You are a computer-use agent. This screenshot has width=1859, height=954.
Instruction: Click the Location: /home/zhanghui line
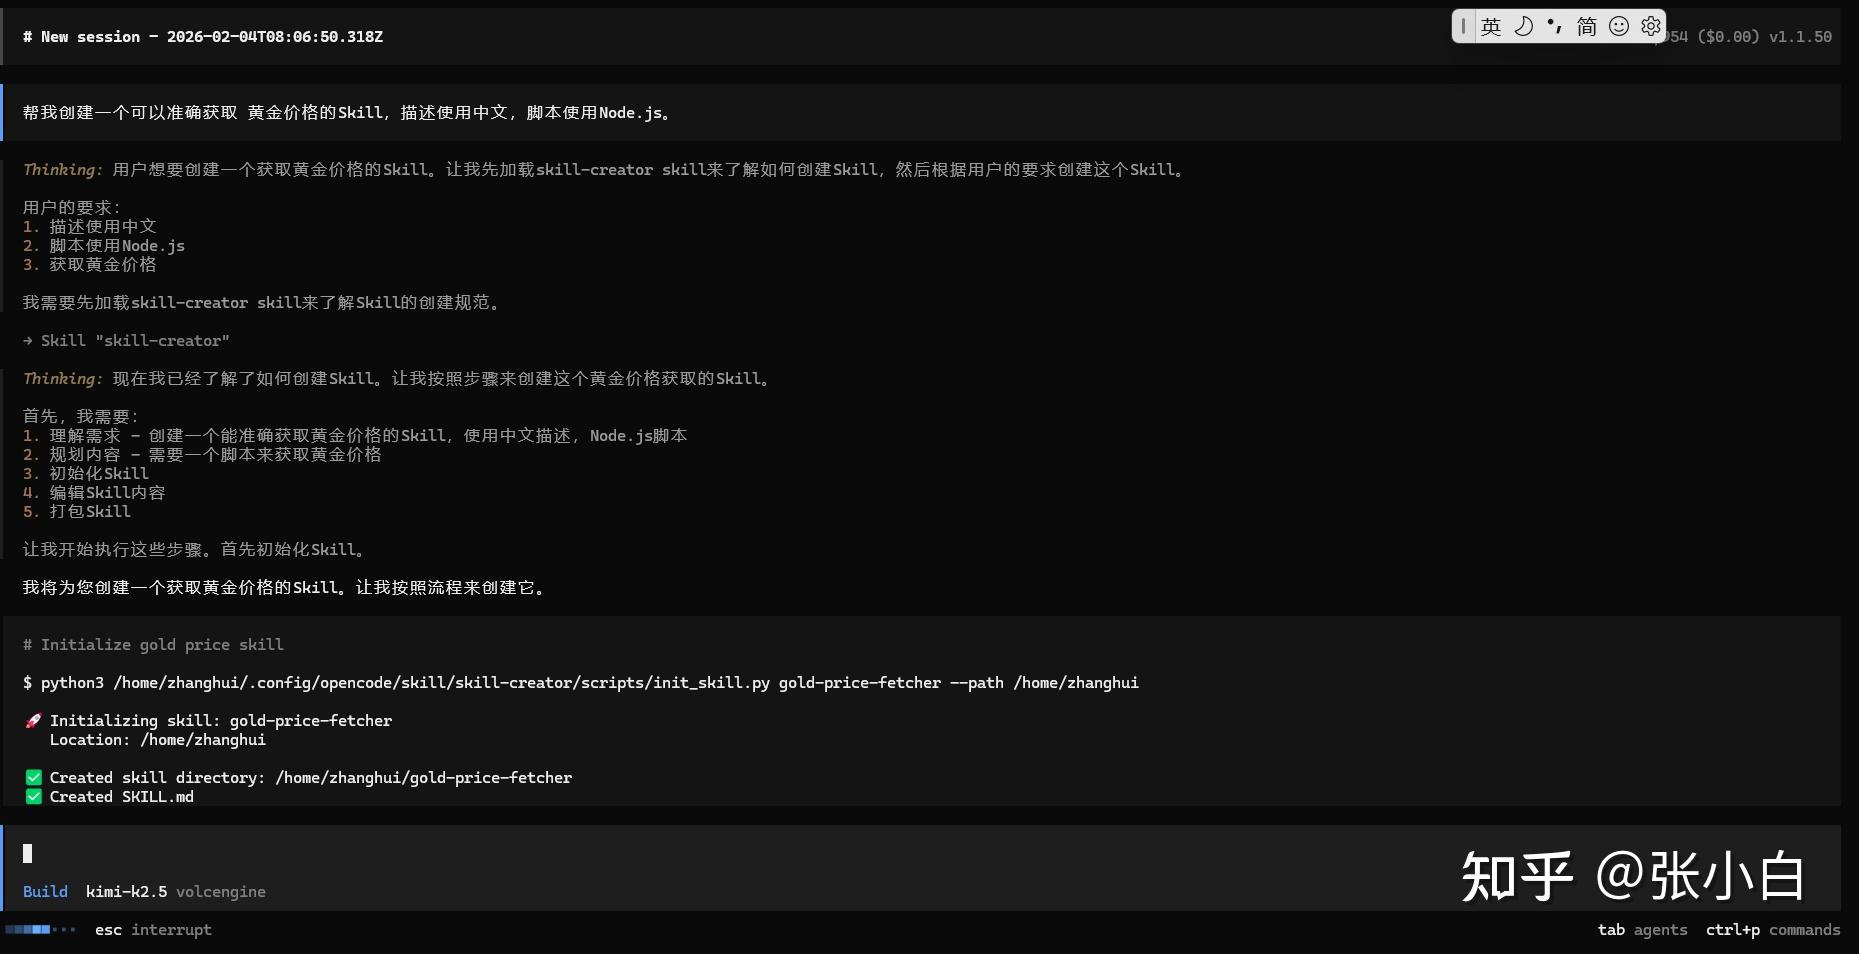(158, 740)
